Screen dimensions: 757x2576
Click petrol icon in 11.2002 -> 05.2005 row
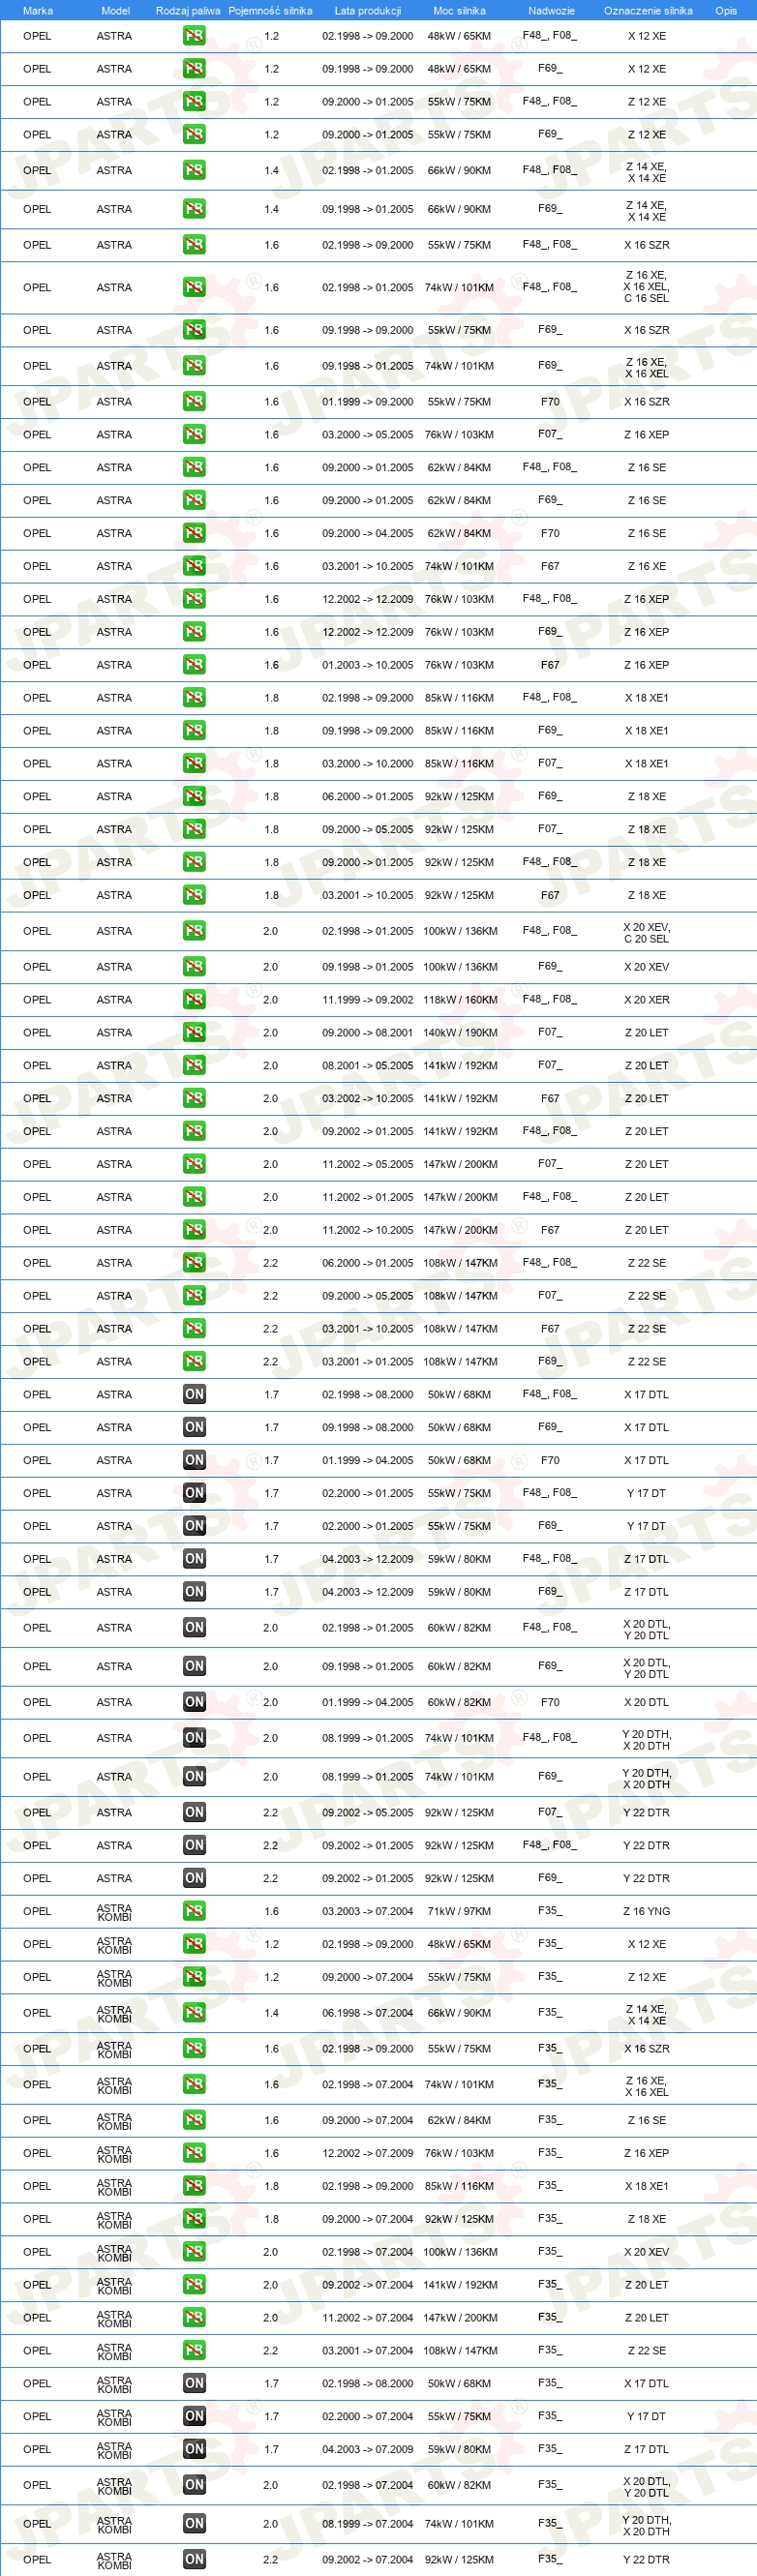(x=194, y=1164)
